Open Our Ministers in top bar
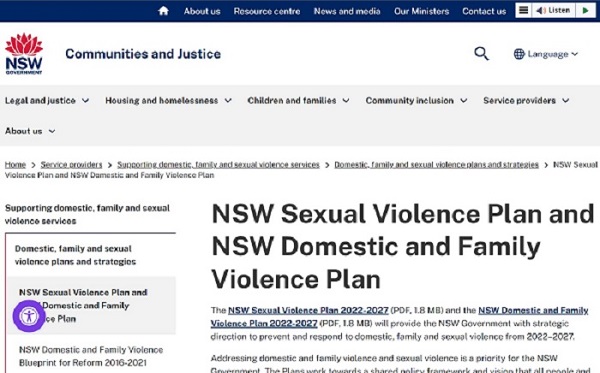 [x=422, y=11]
